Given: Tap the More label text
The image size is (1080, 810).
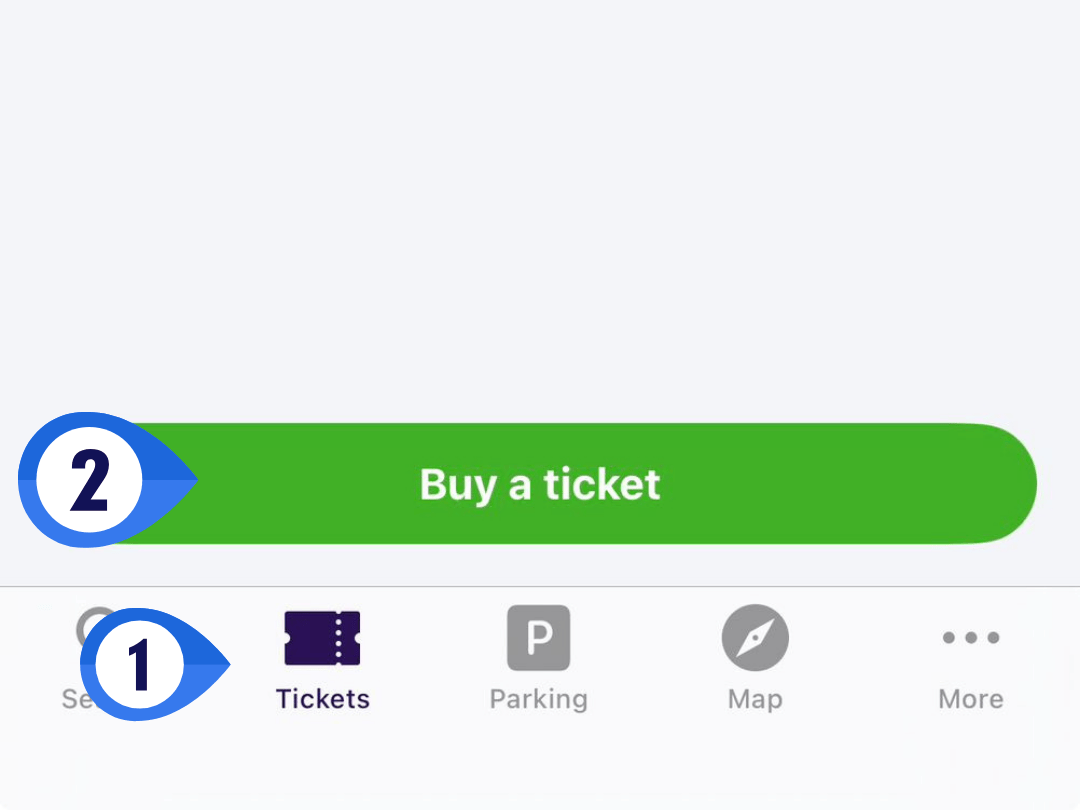Looking at the screenshot, I should pos(970,699).
